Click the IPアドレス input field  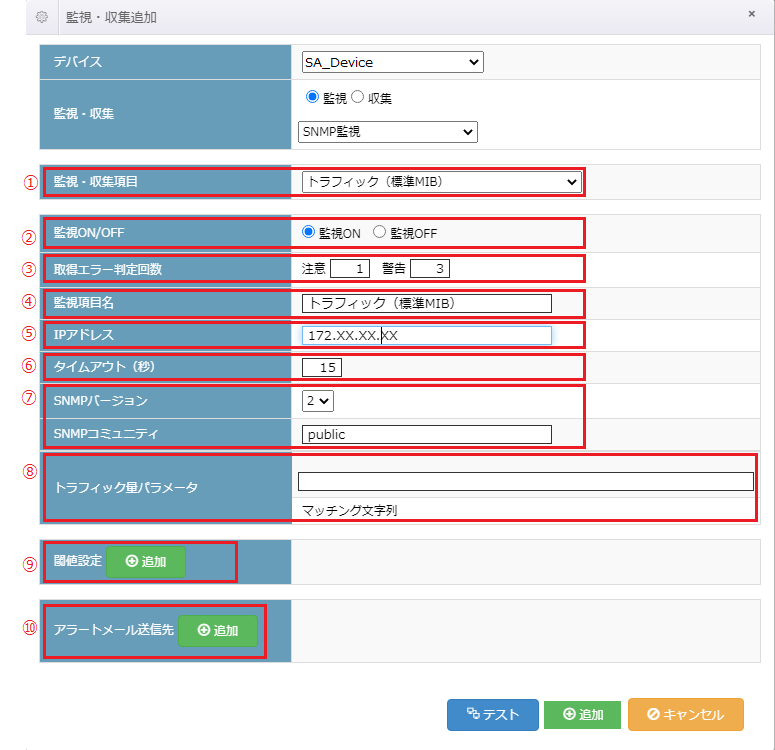tap(427, 335)
